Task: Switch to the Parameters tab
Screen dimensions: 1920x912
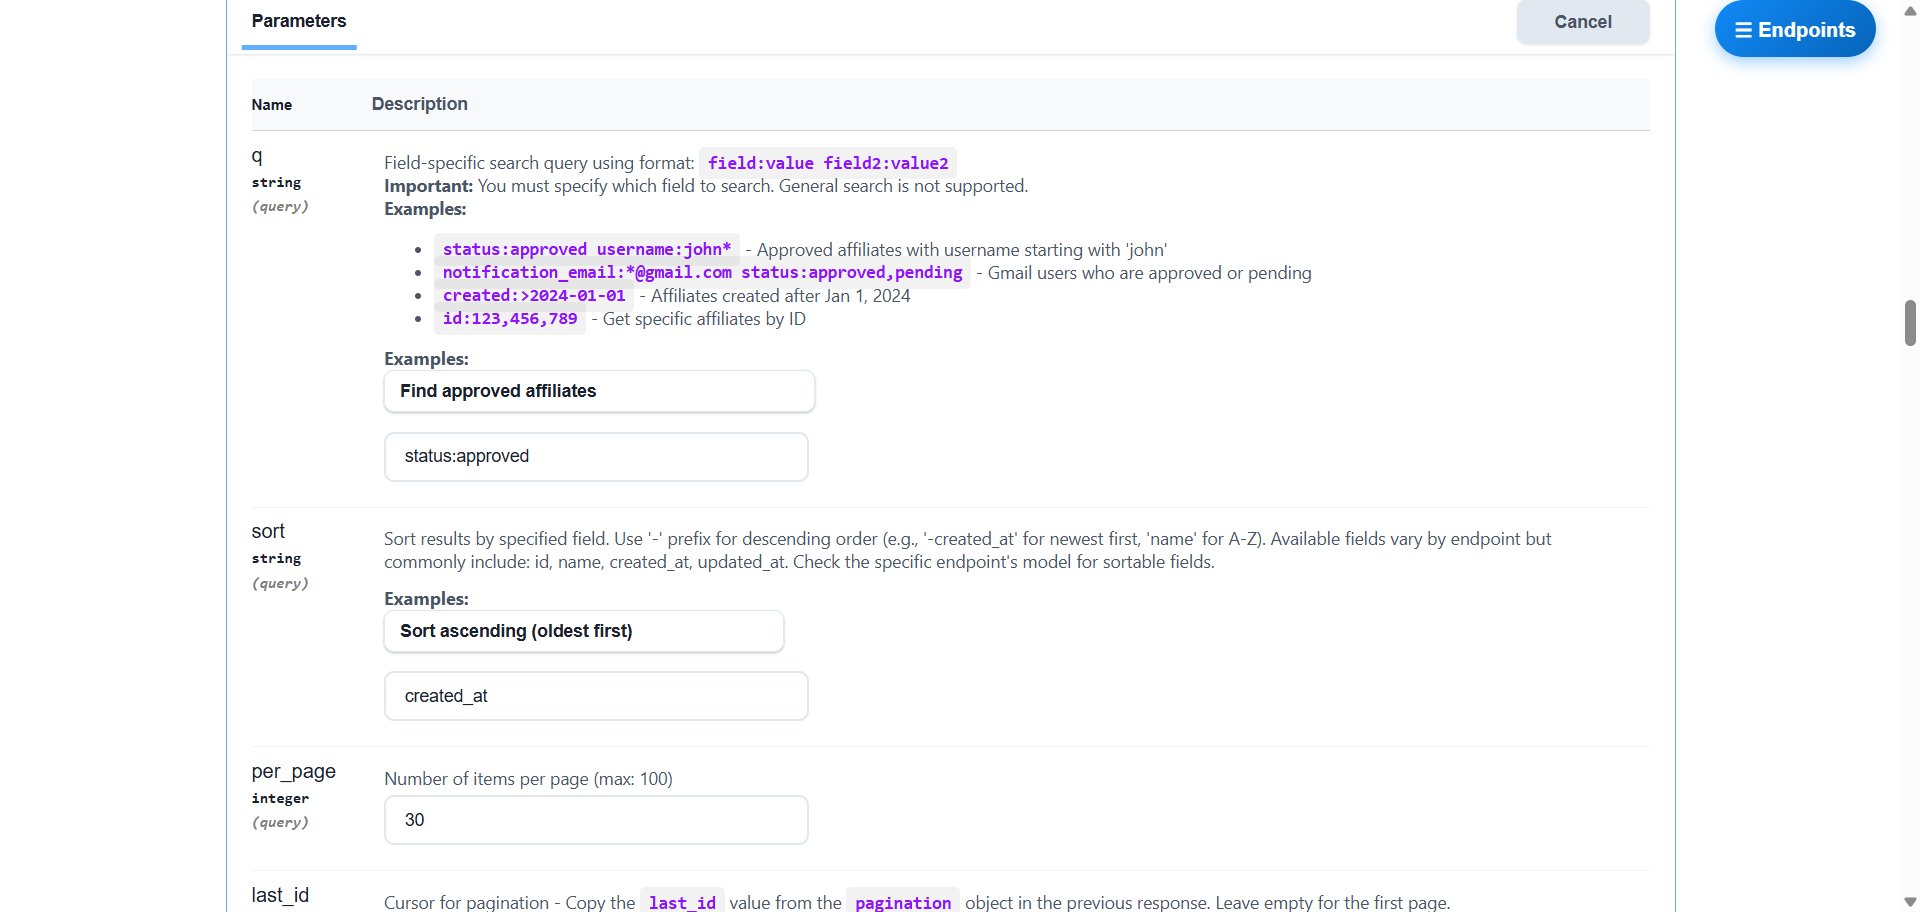Action: click(298, 21)
